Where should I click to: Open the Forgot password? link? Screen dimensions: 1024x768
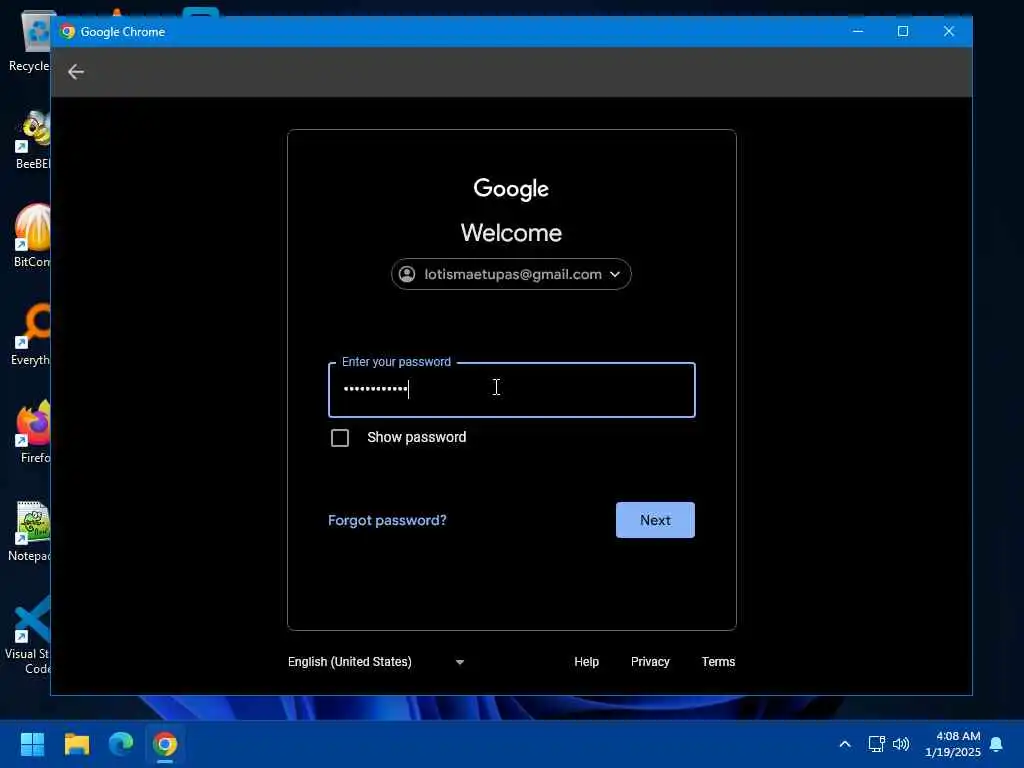[387, 520]
